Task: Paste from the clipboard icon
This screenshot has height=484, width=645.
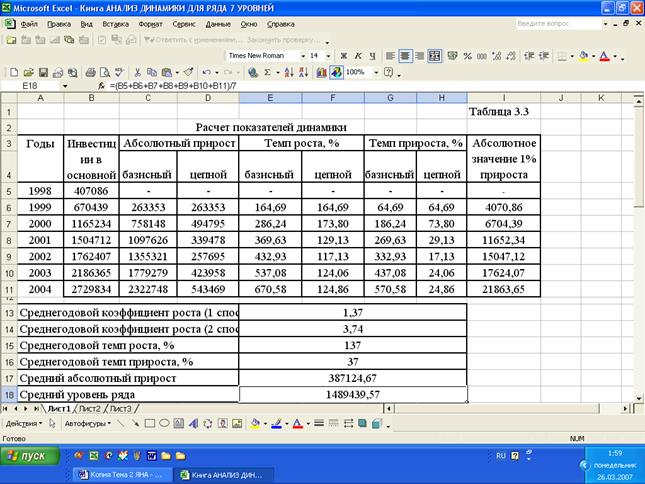Action: coord(167,73)
